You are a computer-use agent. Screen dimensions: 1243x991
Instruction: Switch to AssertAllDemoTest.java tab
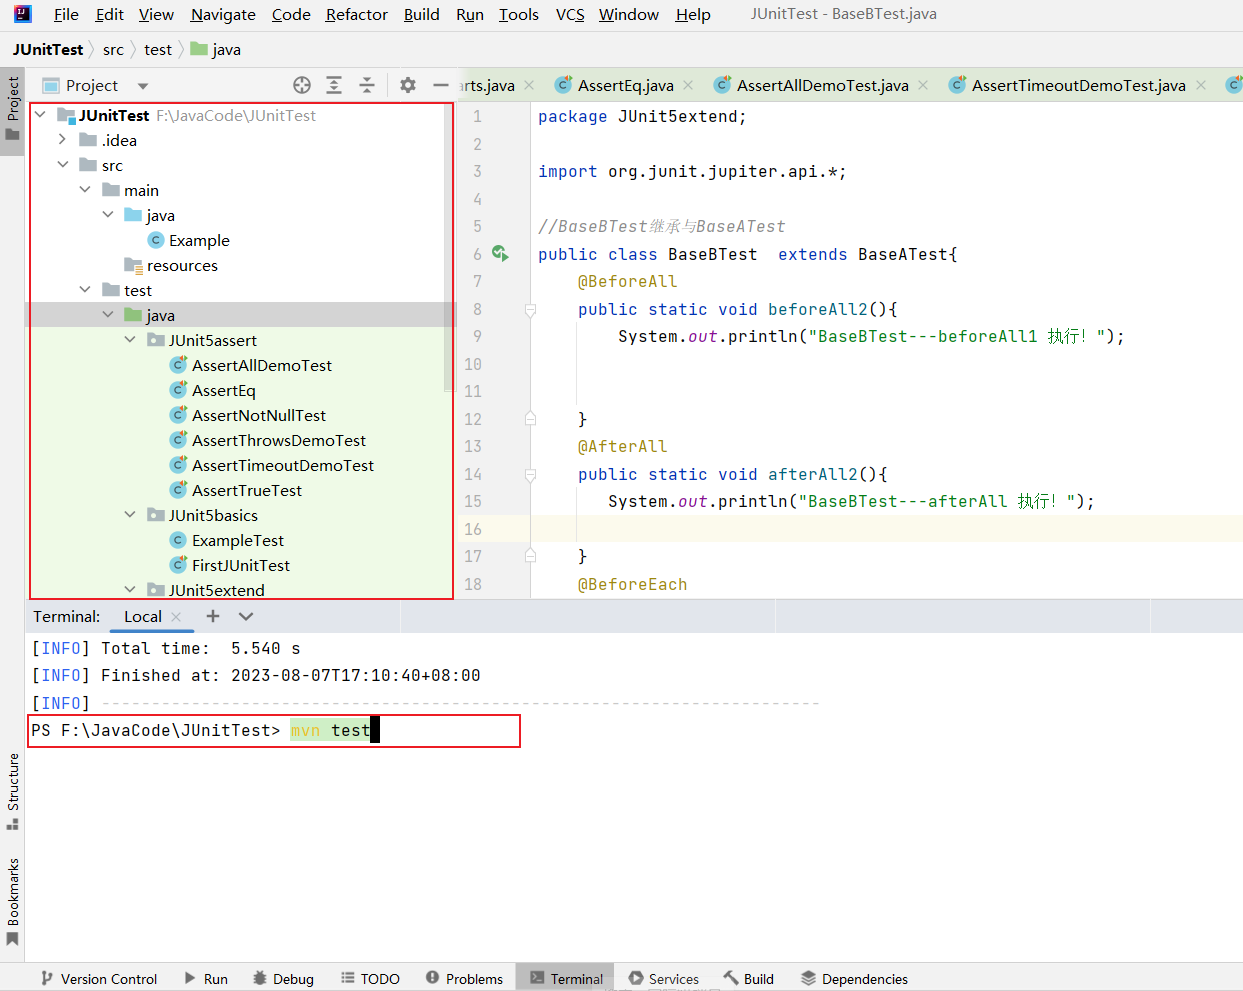822,85
